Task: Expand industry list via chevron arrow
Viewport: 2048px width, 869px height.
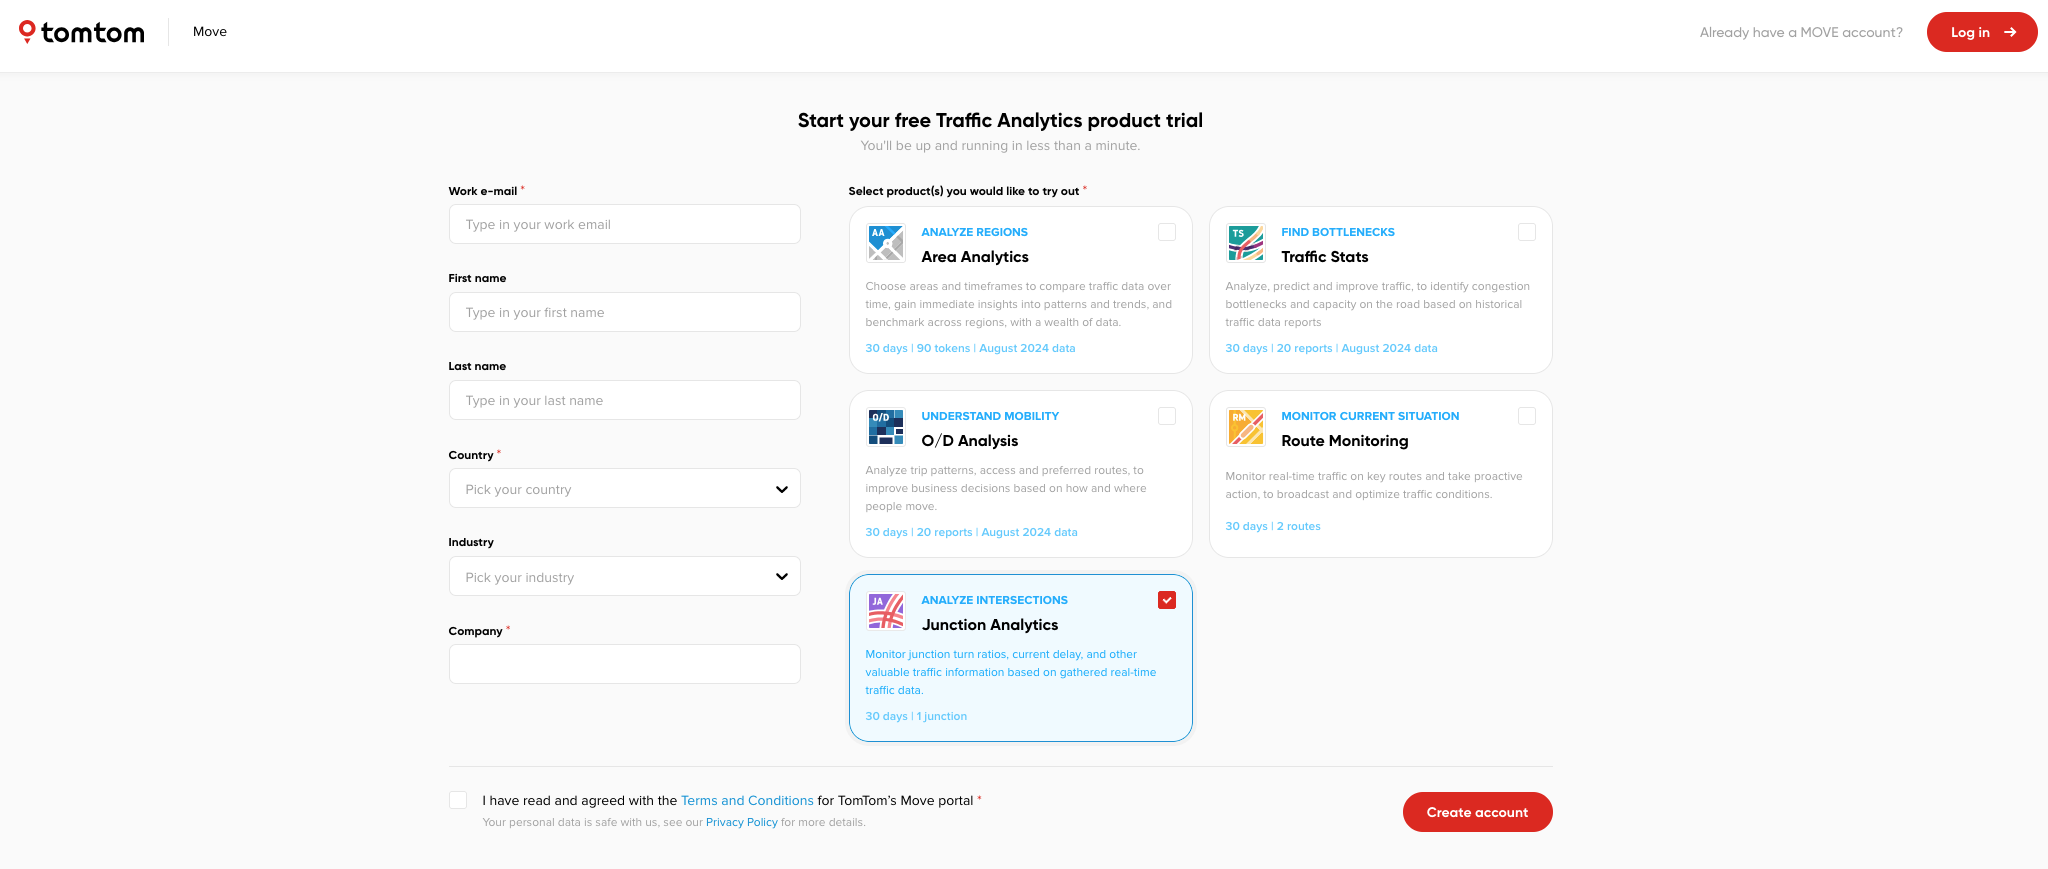Action: pyautogui.click(x=782, y=577)
